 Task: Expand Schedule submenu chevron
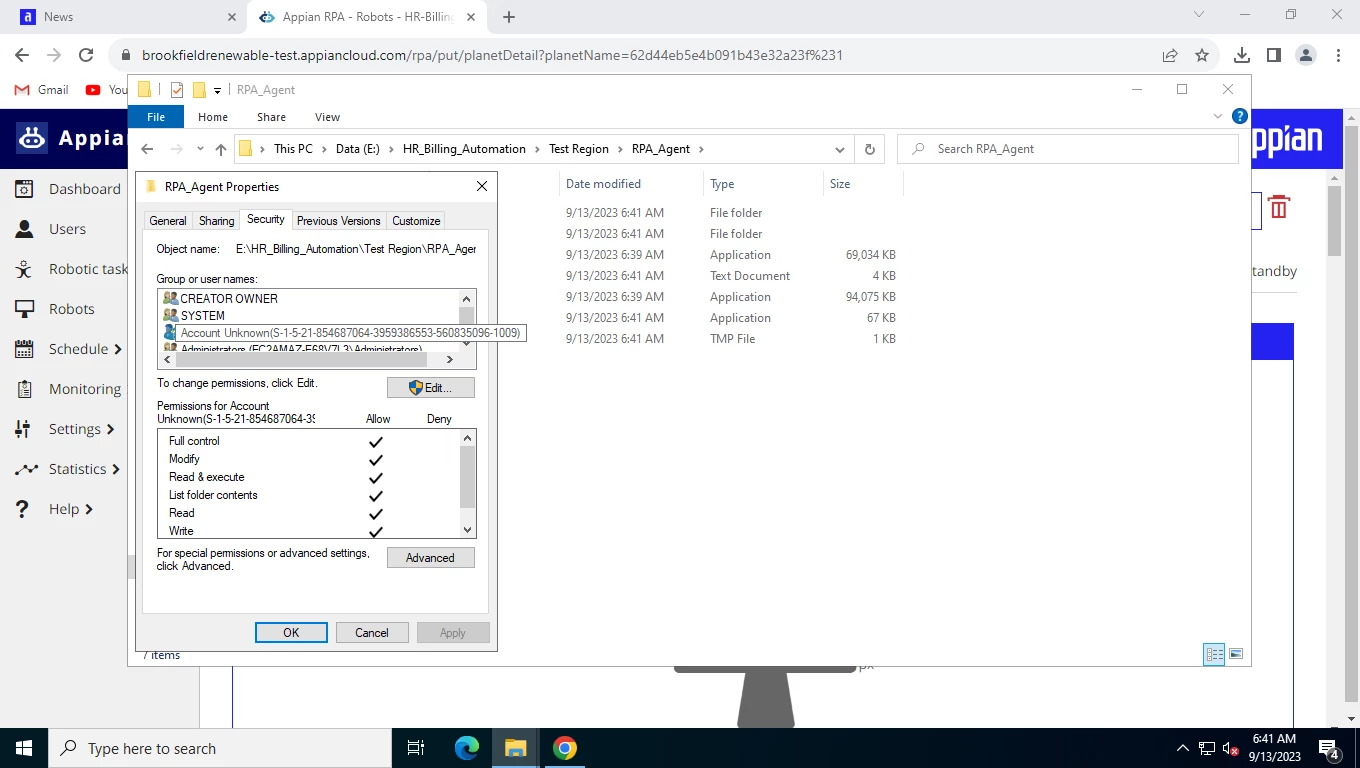pos(118,349)
